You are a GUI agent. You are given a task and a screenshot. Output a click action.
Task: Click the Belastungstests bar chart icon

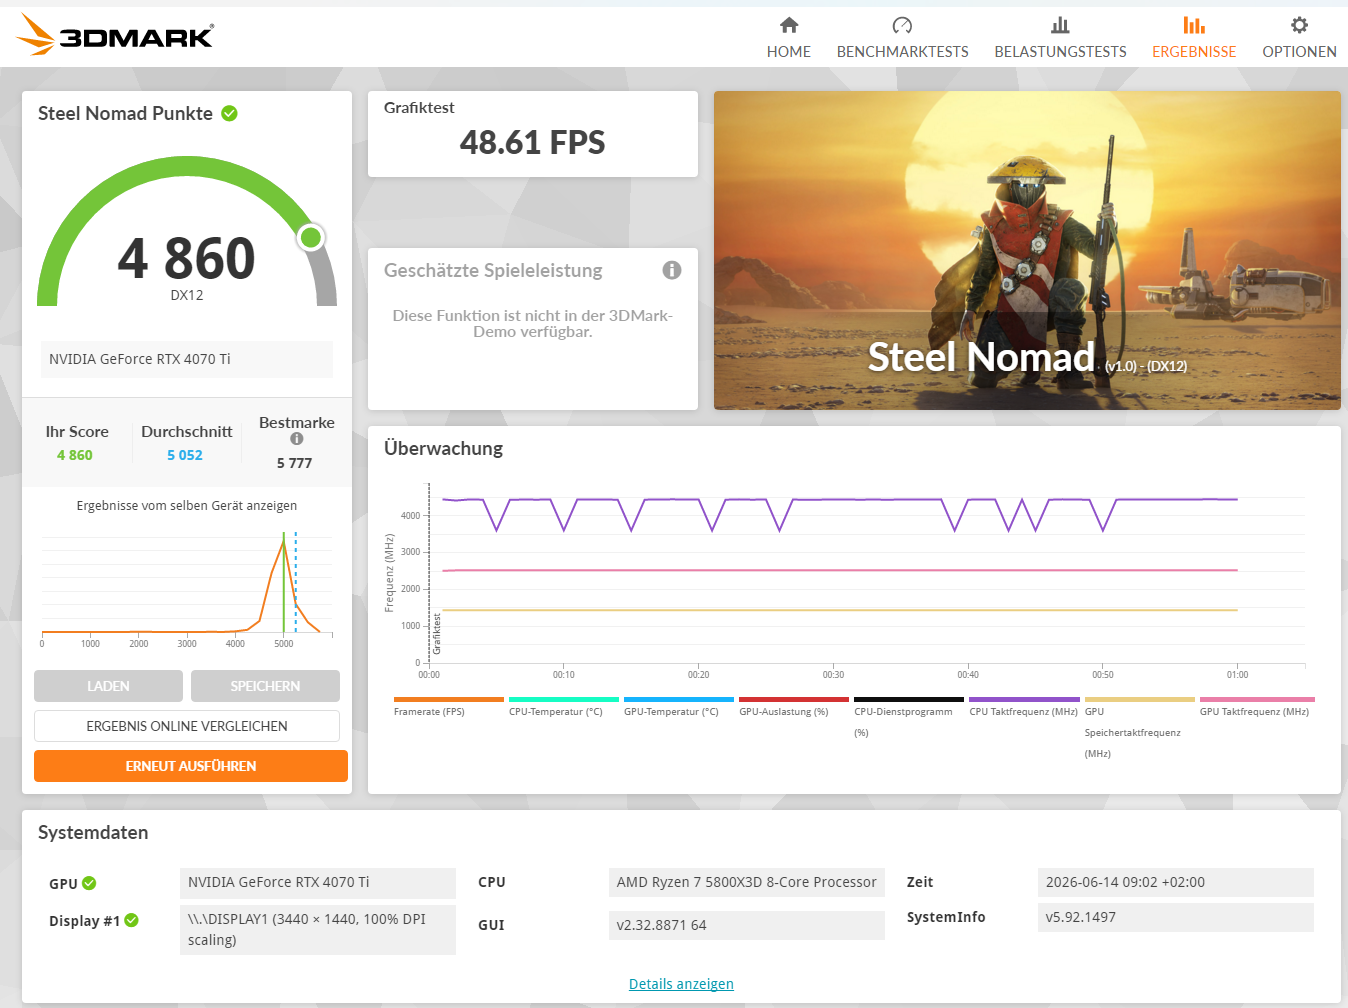tap(1060, 25)
